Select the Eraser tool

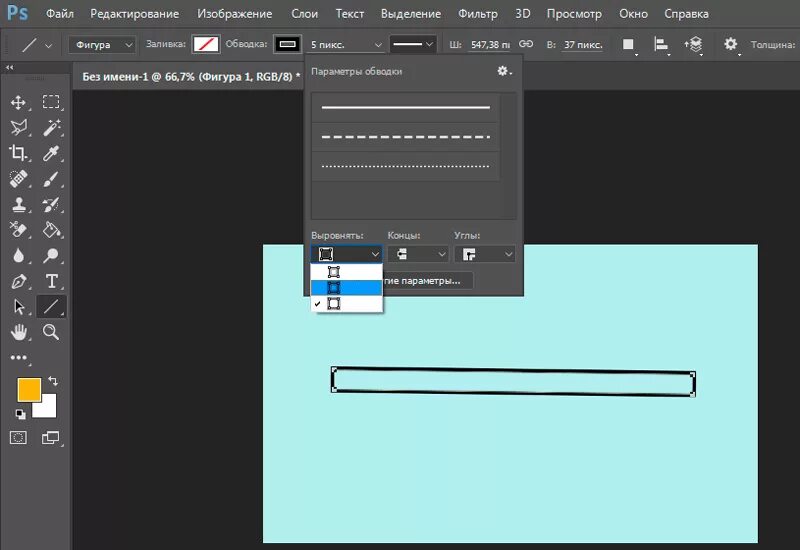[x=18, y=230]
